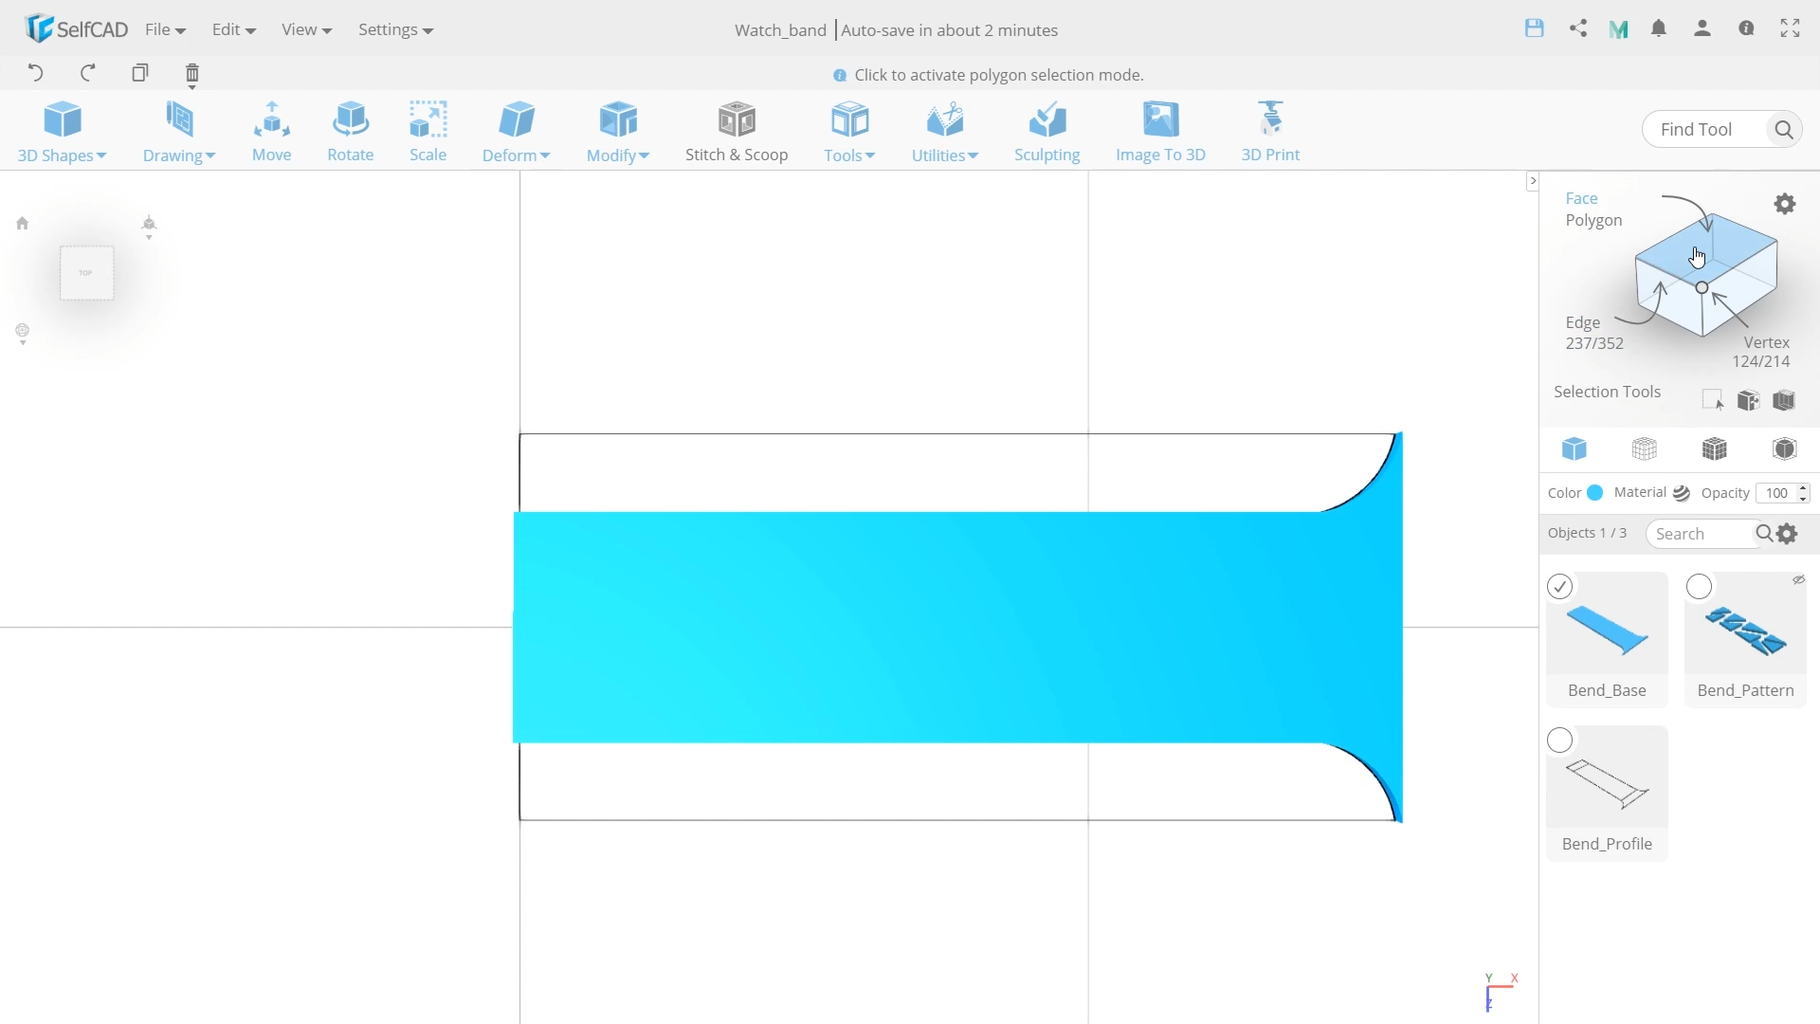This screenshot has width=1820, height=1024.
Task: Click the Bend_Base thumbnail
Action: pos(1607,630)
